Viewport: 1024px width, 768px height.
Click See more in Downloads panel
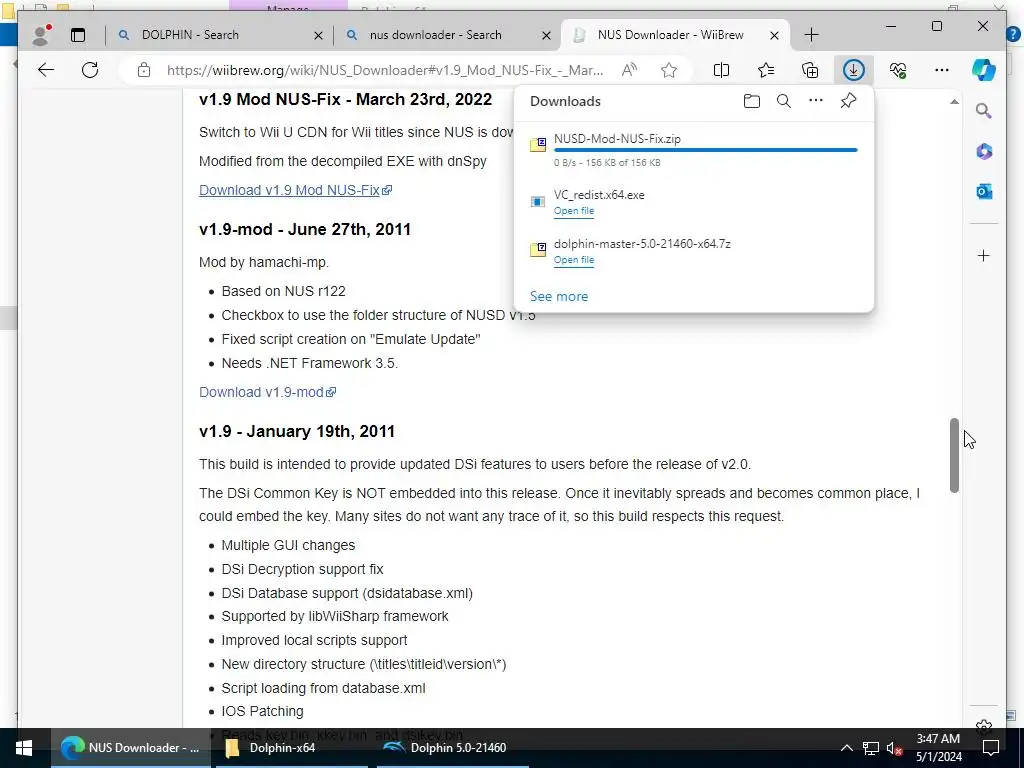click(x=559, y=296)
